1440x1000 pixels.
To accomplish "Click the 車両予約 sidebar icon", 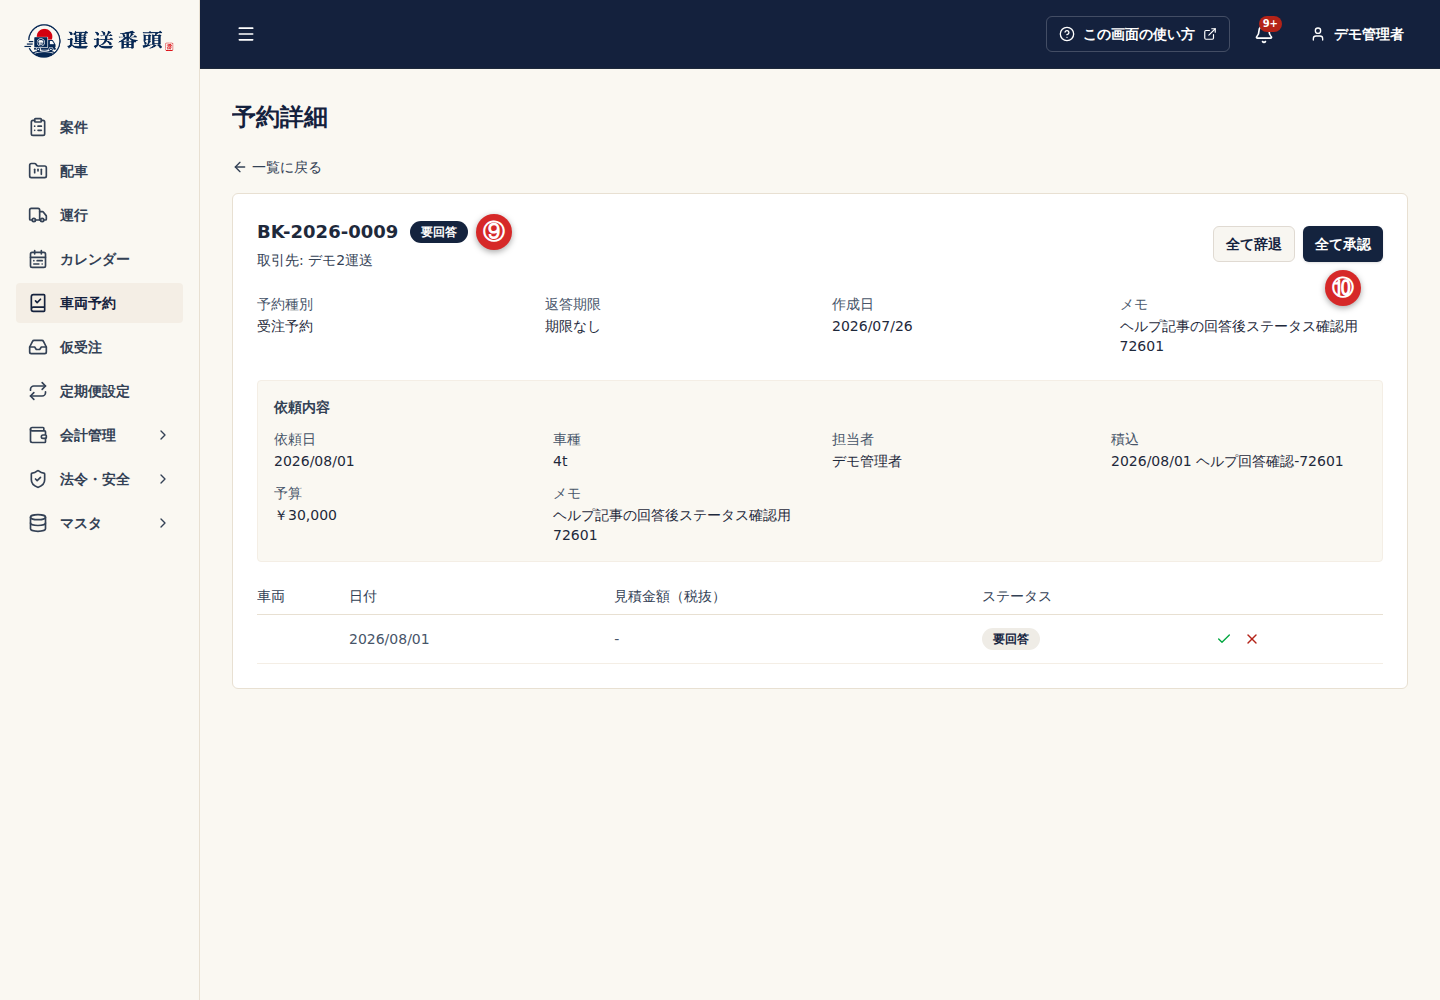I will [x=38, y=303].
